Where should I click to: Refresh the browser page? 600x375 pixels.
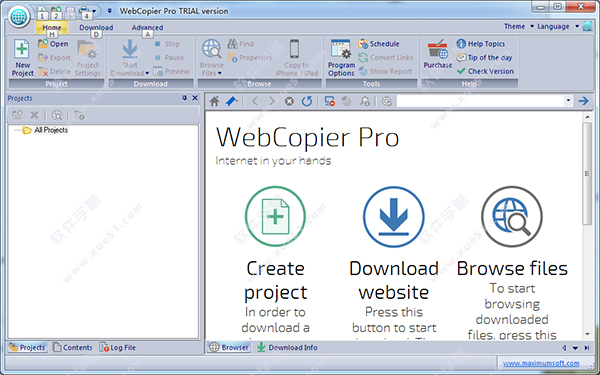(x=307, y=101)
